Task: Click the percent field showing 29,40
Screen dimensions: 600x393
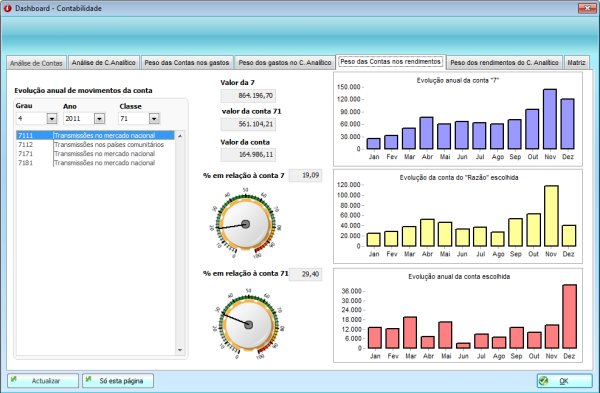Action: tap(305, 274)
